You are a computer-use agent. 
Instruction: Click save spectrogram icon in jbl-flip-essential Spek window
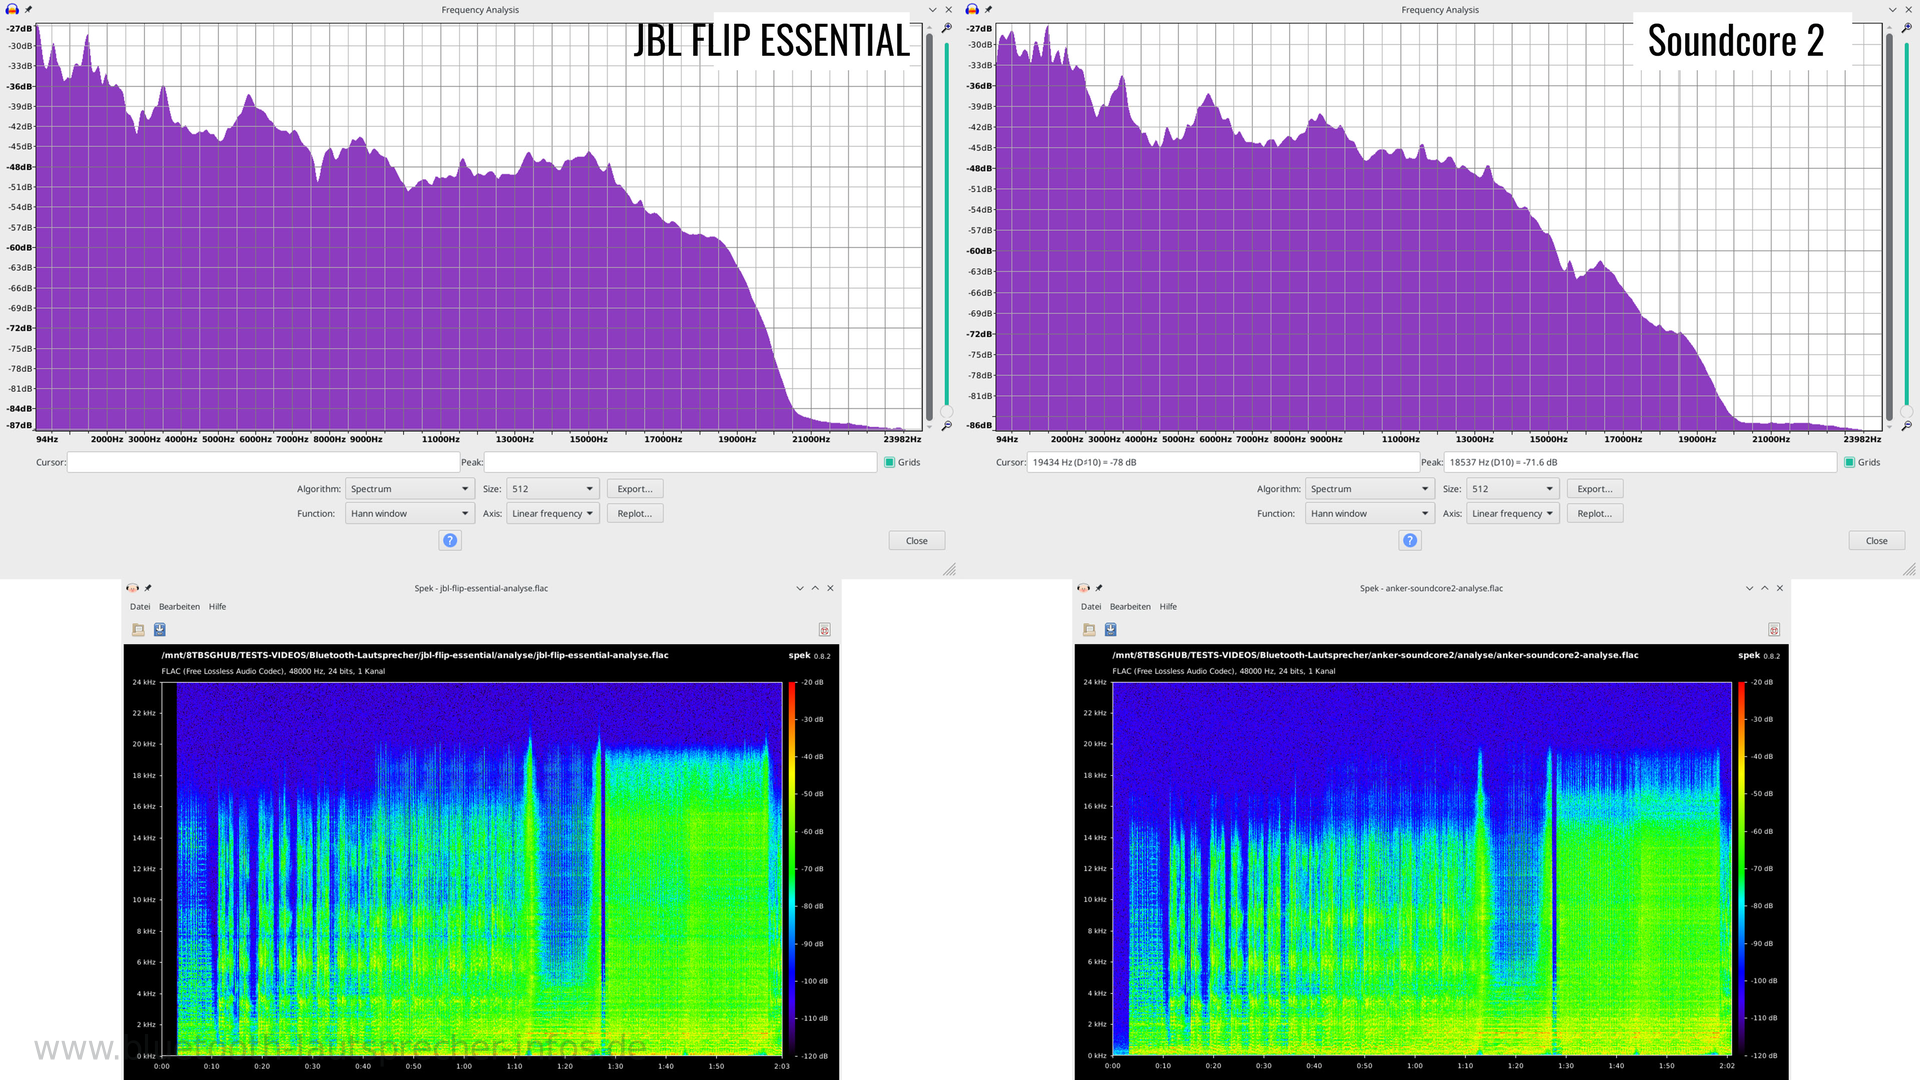159,629
